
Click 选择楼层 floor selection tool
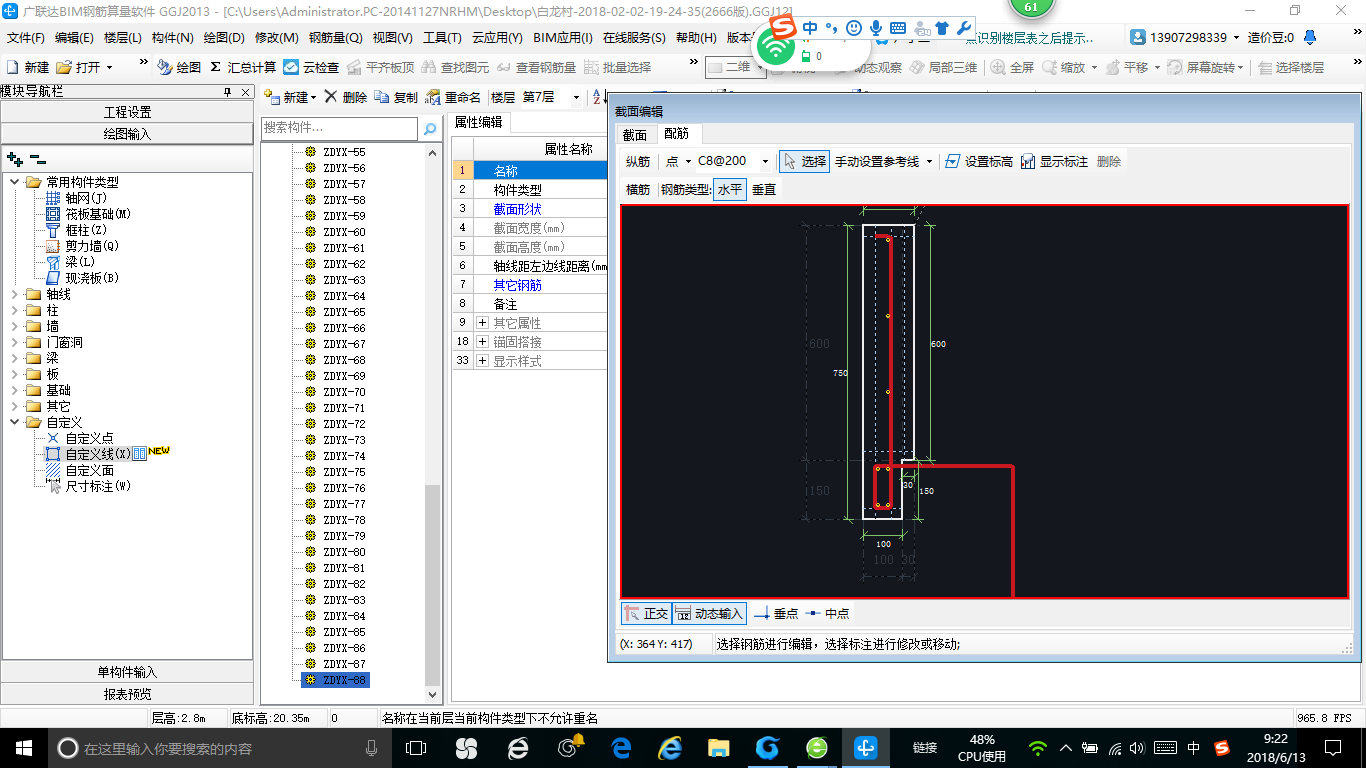(1291, 67)
